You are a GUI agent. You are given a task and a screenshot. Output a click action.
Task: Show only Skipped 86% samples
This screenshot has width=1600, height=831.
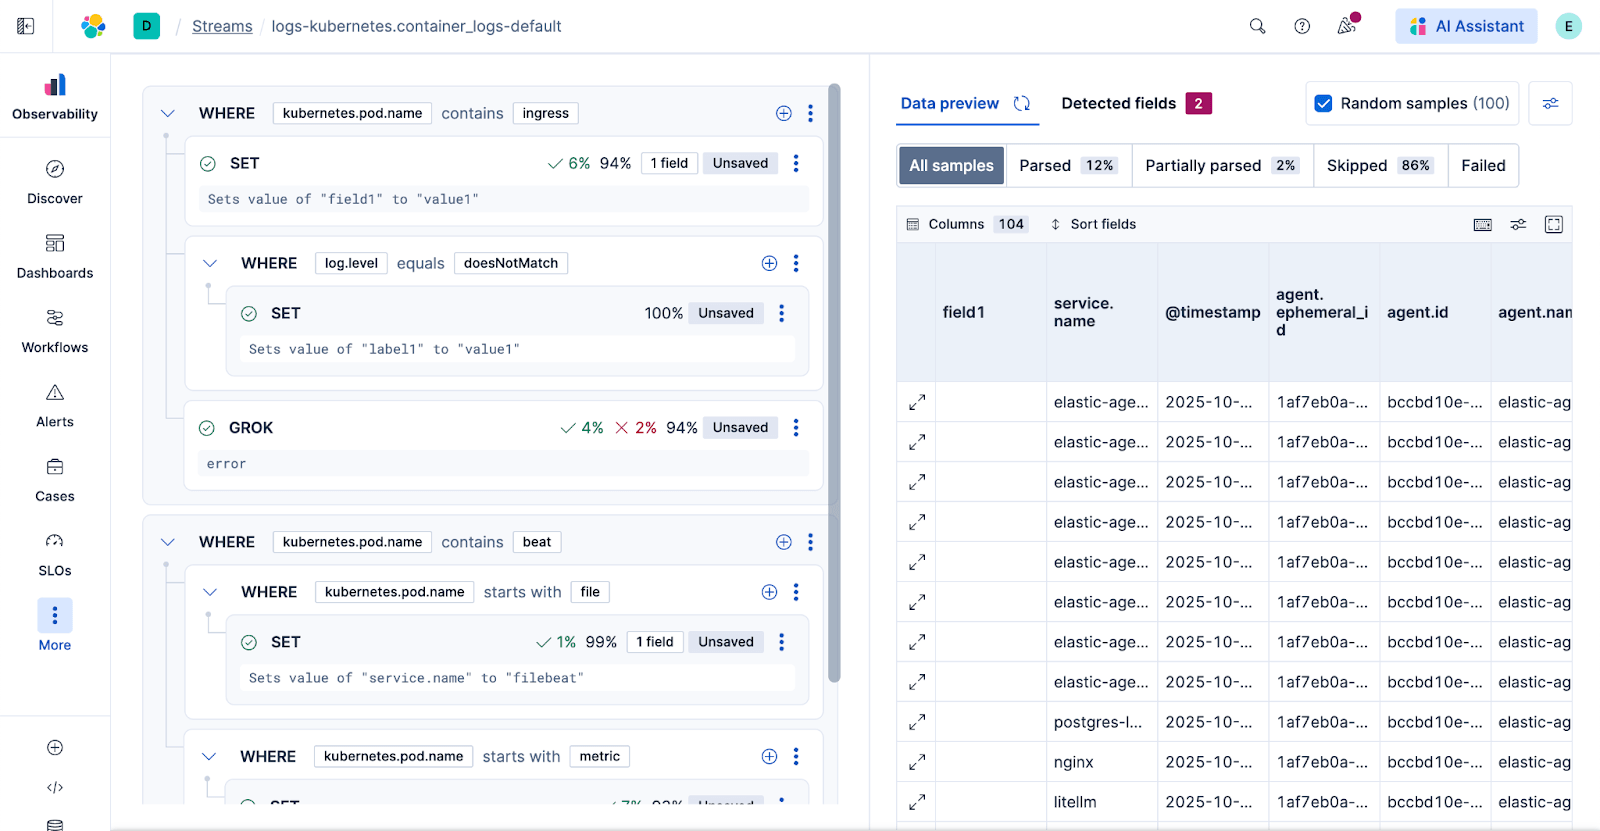(x=1380, y=166)
